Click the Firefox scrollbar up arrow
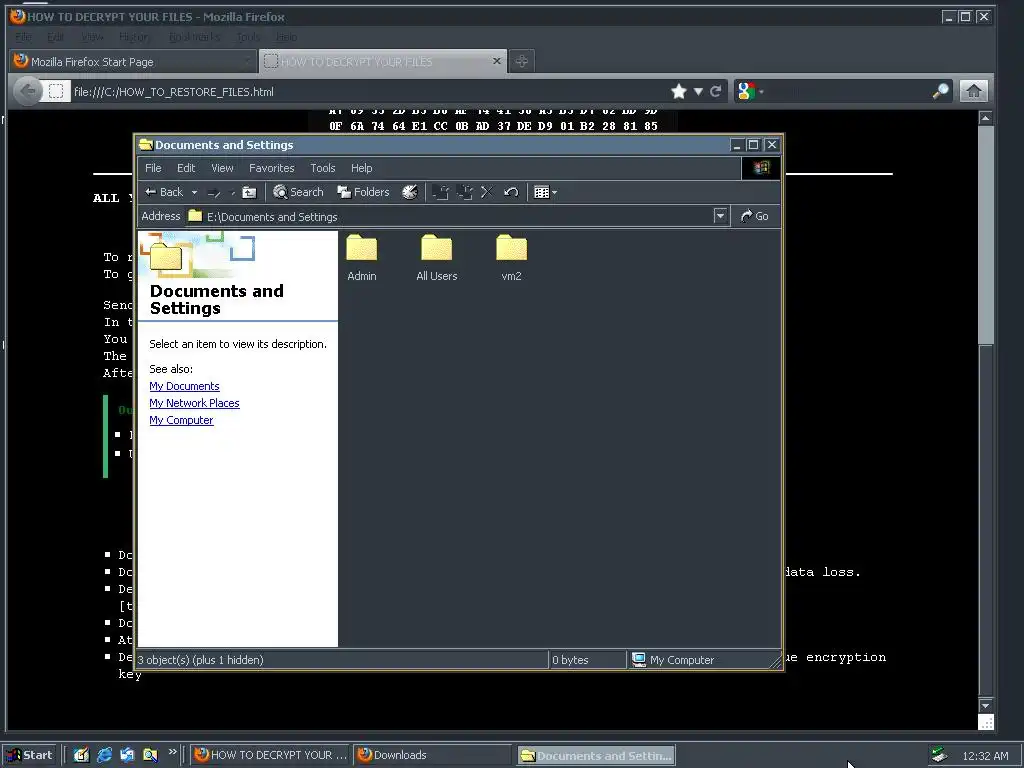The image size is (1024, 768). [x=985, y=118]
